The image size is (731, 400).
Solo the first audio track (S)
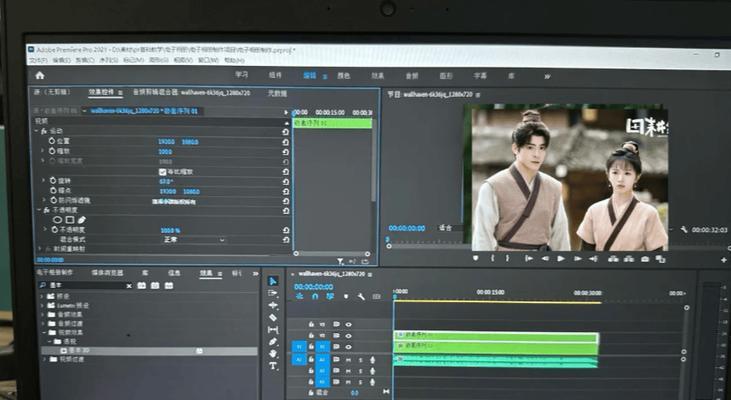360,360
